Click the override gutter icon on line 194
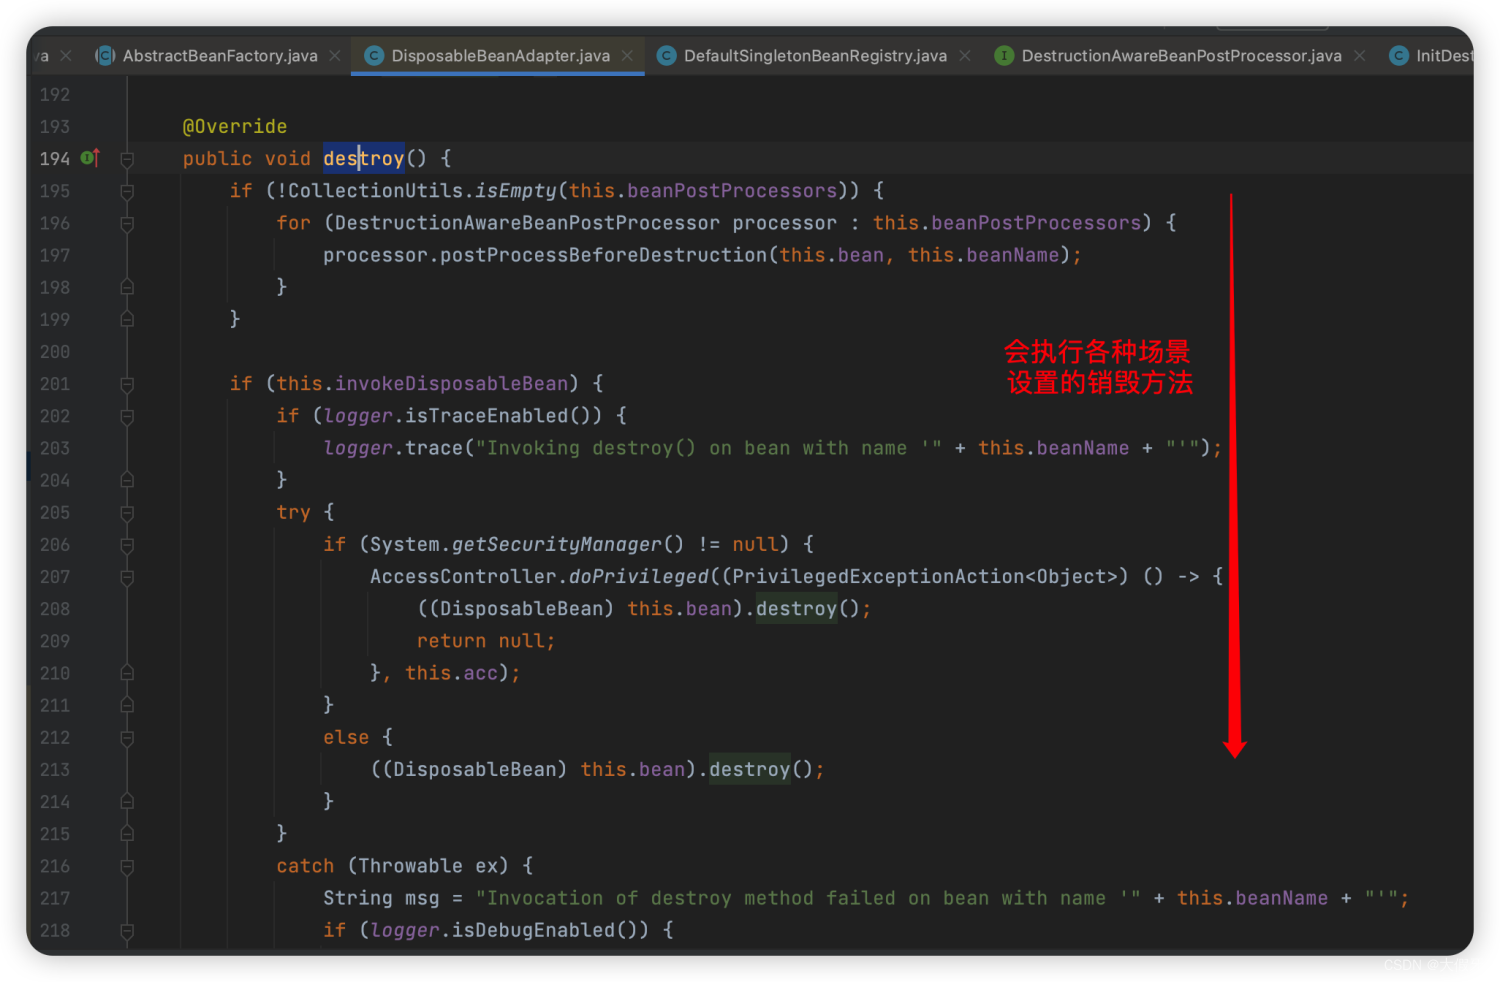The image size is (1500, 982). (90, 158)
